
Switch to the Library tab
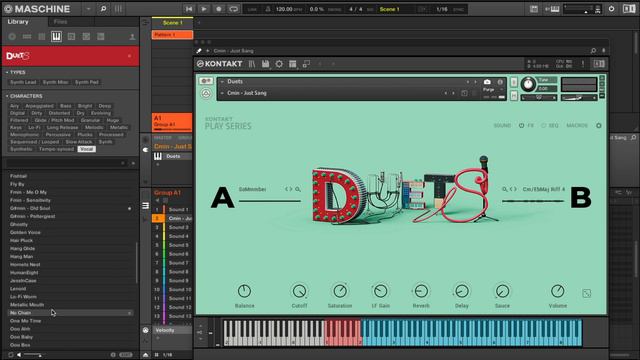tap(18, 22)
